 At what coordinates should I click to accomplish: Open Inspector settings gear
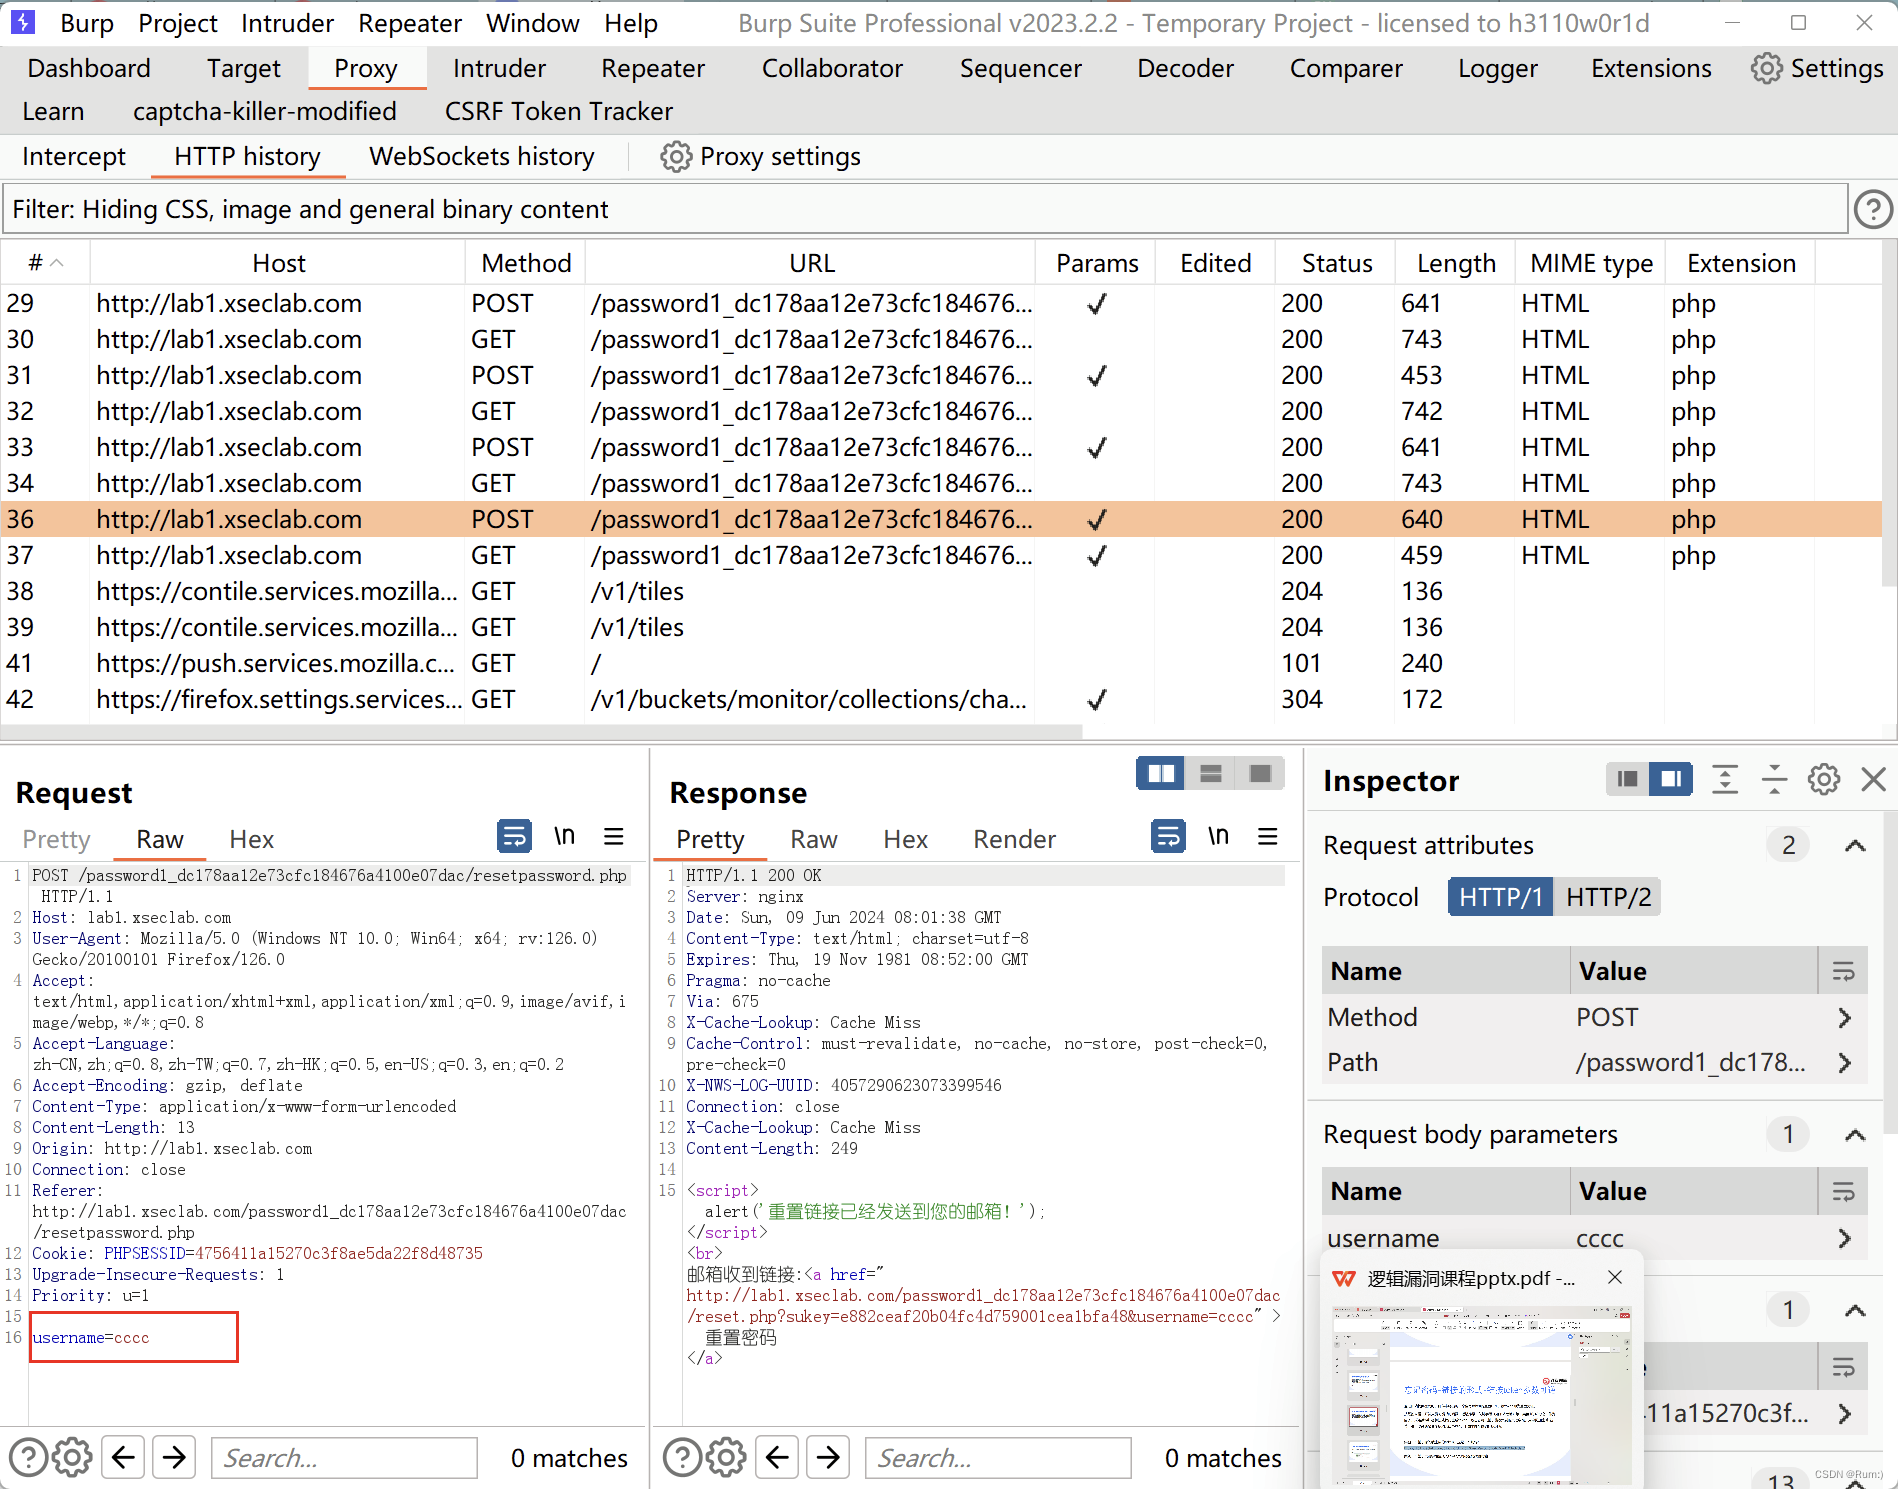click(x=1824, y=779)
